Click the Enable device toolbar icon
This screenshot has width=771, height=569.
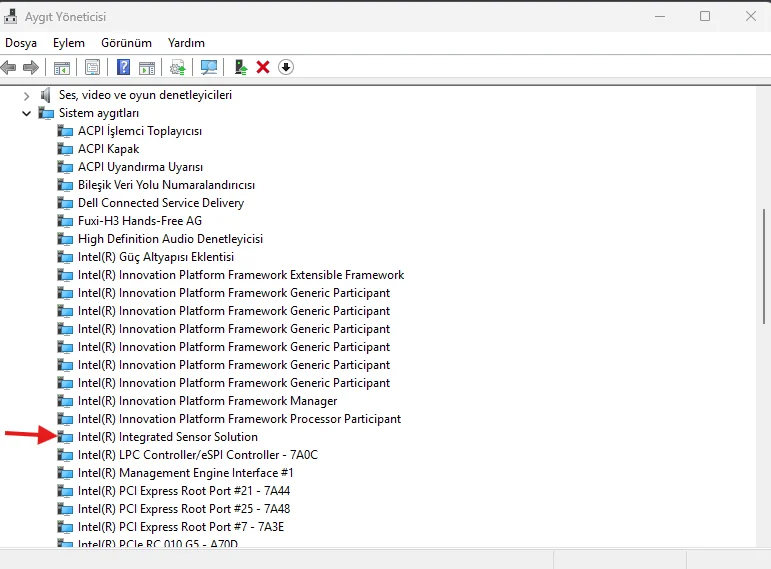click(240, 67)
